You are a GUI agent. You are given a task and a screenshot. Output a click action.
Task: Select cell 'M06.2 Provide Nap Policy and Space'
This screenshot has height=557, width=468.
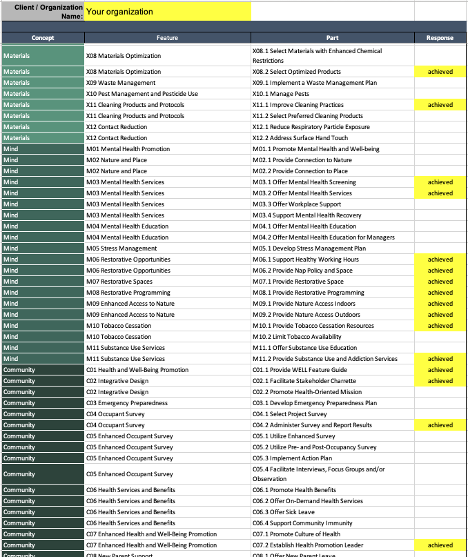point(333,270)
